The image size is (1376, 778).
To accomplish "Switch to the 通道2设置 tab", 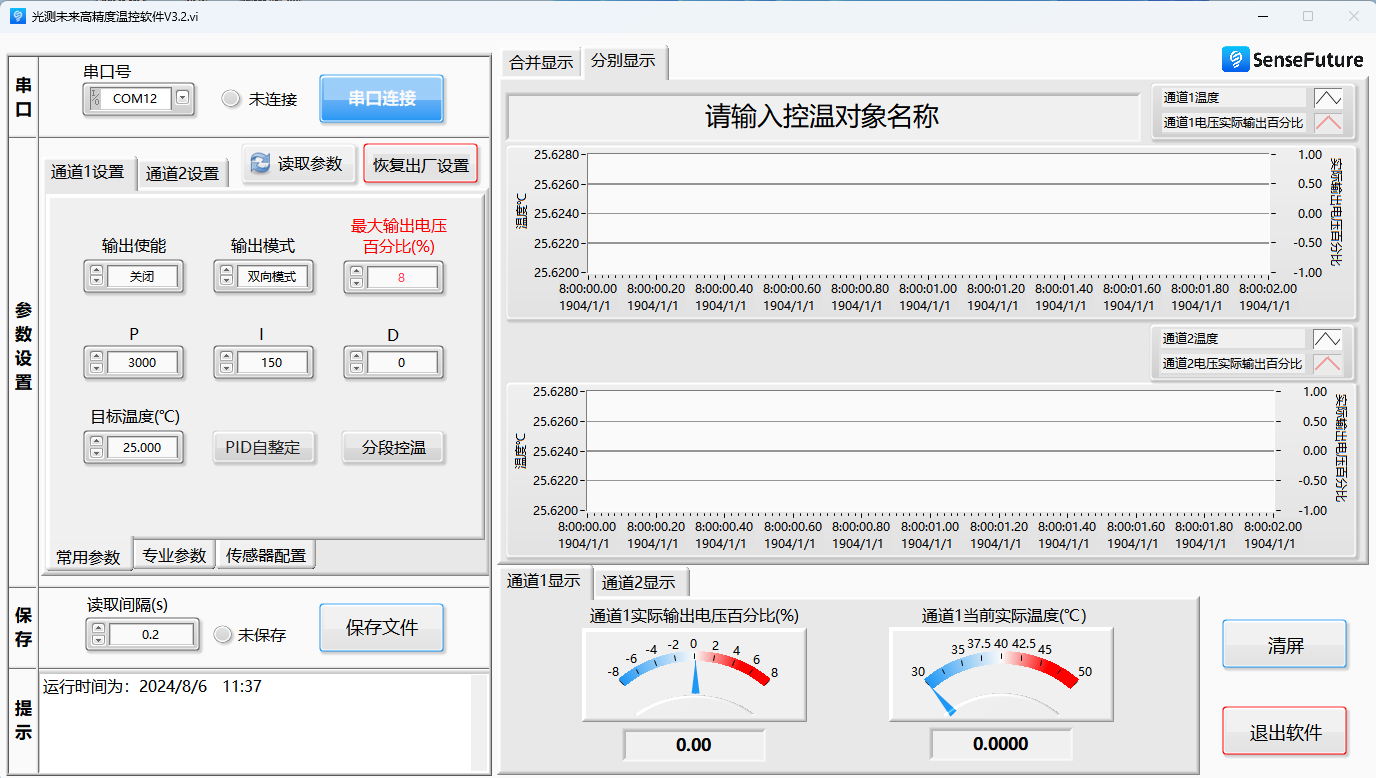I will pyautogui.click(x=182, y=173).
